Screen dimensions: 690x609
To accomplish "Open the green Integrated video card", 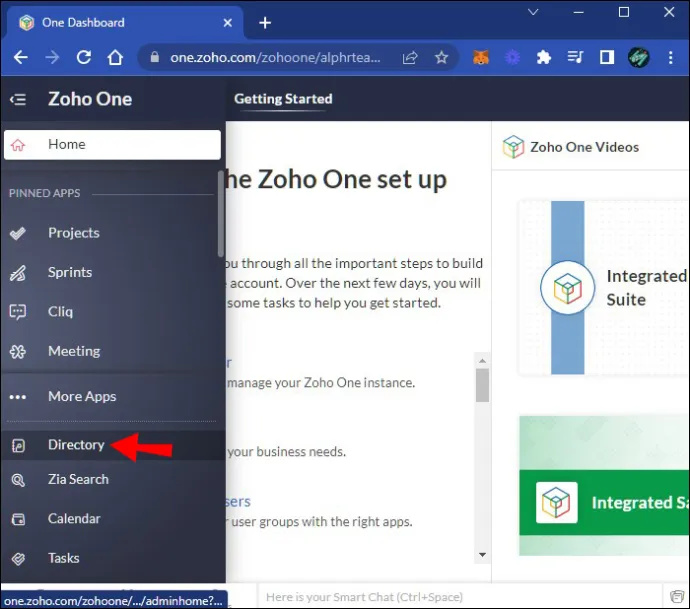I will pos(604,485).
